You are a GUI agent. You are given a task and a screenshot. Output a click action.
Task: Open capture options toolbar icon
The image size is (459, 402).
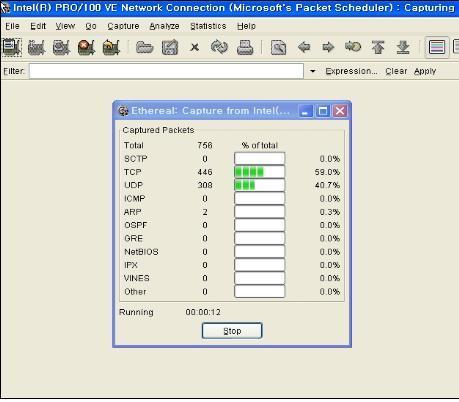point(36,47)
